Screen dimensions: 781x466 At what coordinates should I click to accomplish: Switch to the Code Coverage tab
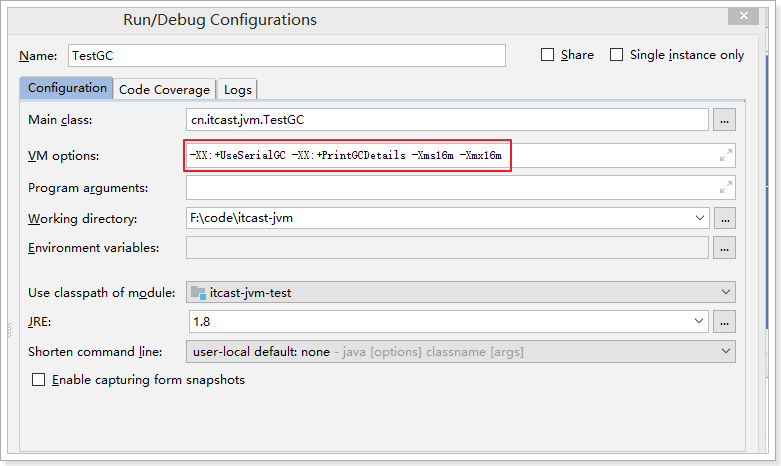164,89
